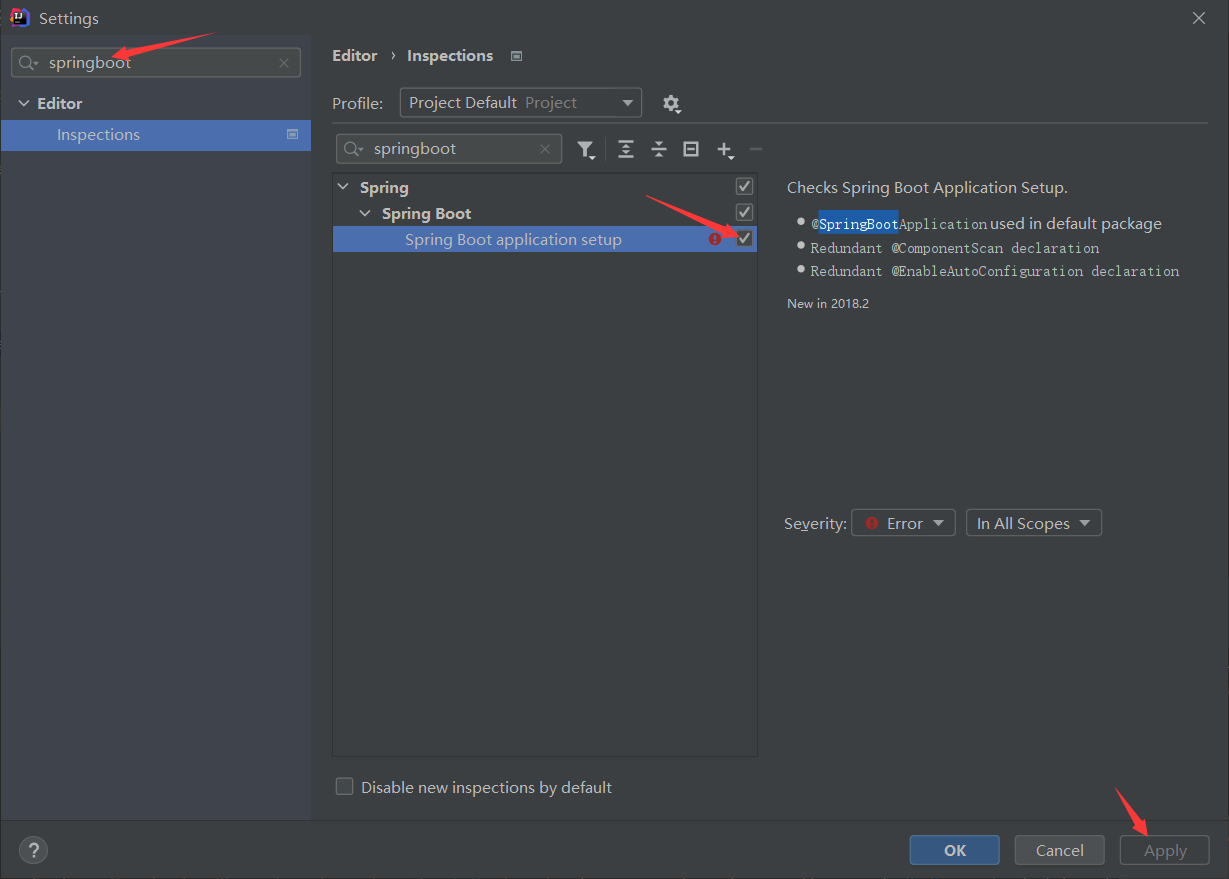The height and width of the screenshot is (879, 1229).
Task: Close the Settings dialog window
Action: [1200, 17]
